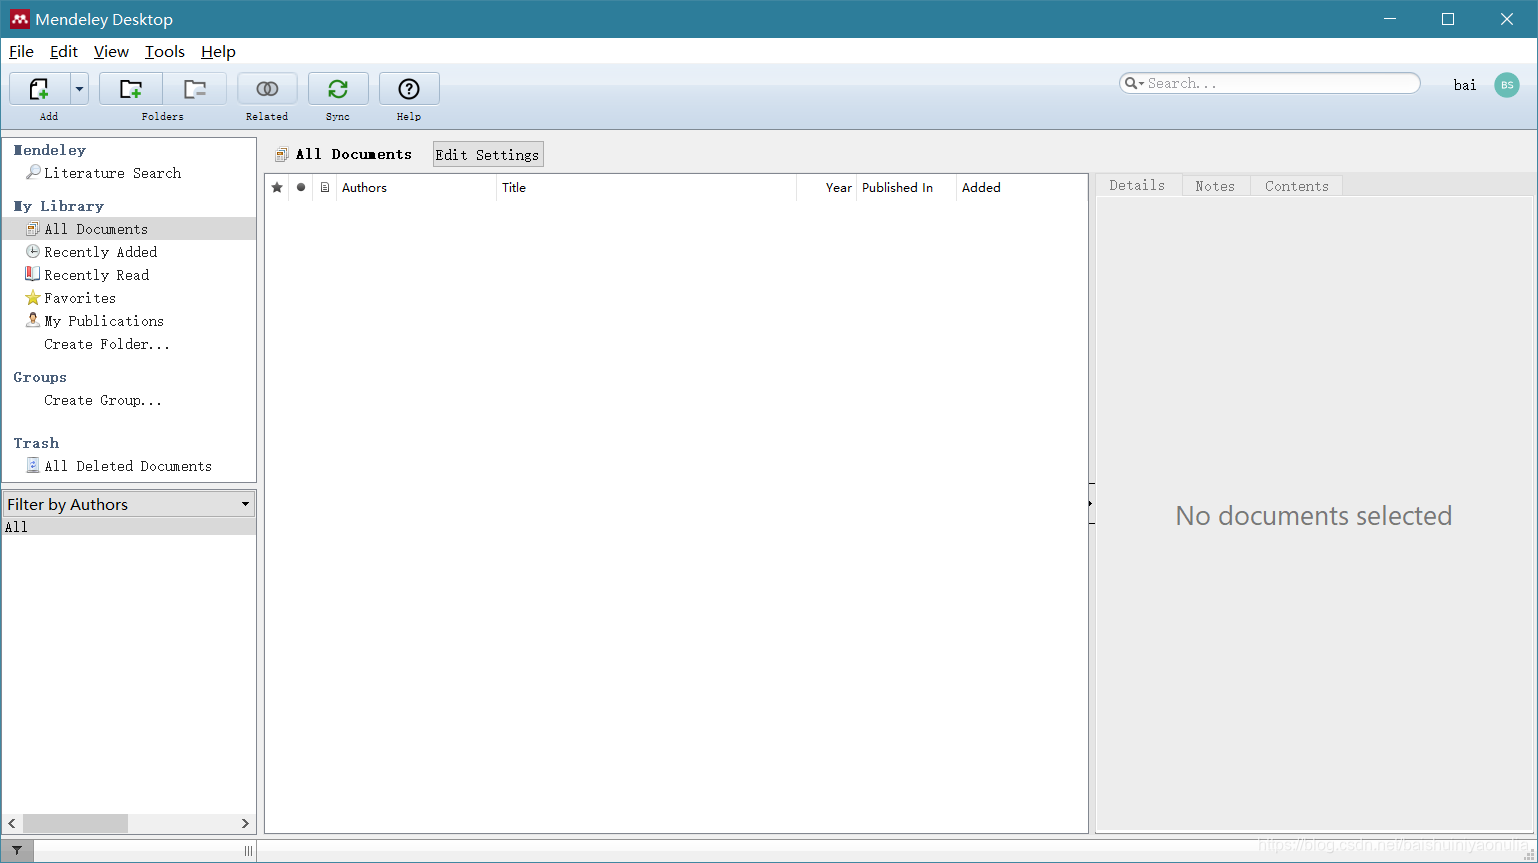Open the Add button dropdown arrow
1538x863 pixels.
click(x=79, y=89)
